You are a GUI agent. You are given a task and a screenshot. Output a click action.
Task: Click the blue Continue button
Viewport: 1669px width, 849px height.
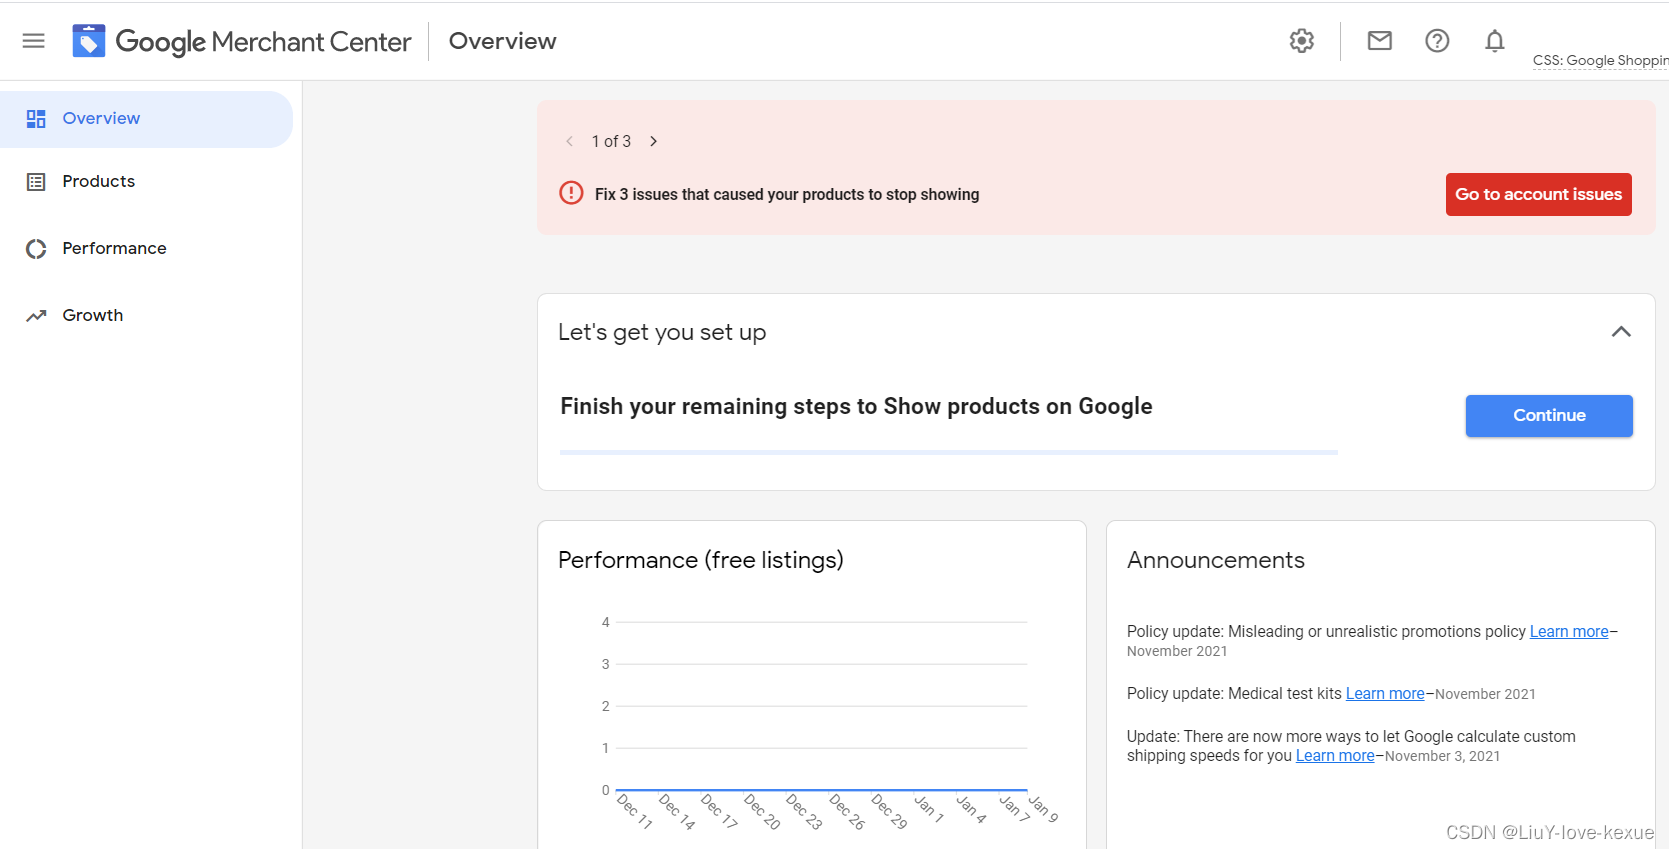1548,416
